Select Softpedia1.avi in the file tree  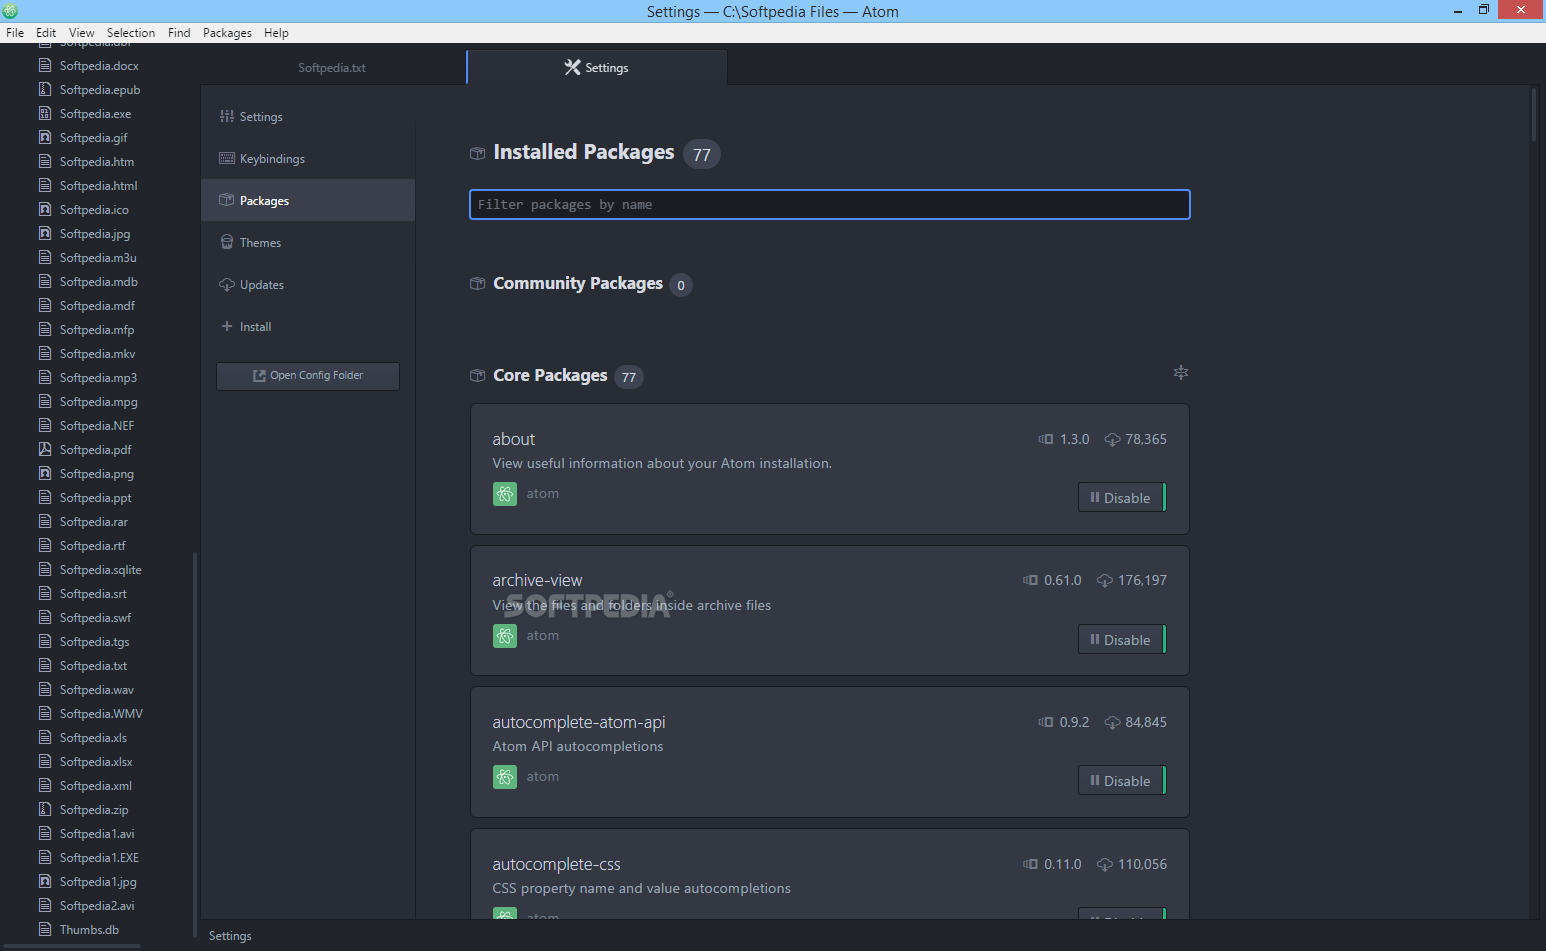[x=97, y=834]
